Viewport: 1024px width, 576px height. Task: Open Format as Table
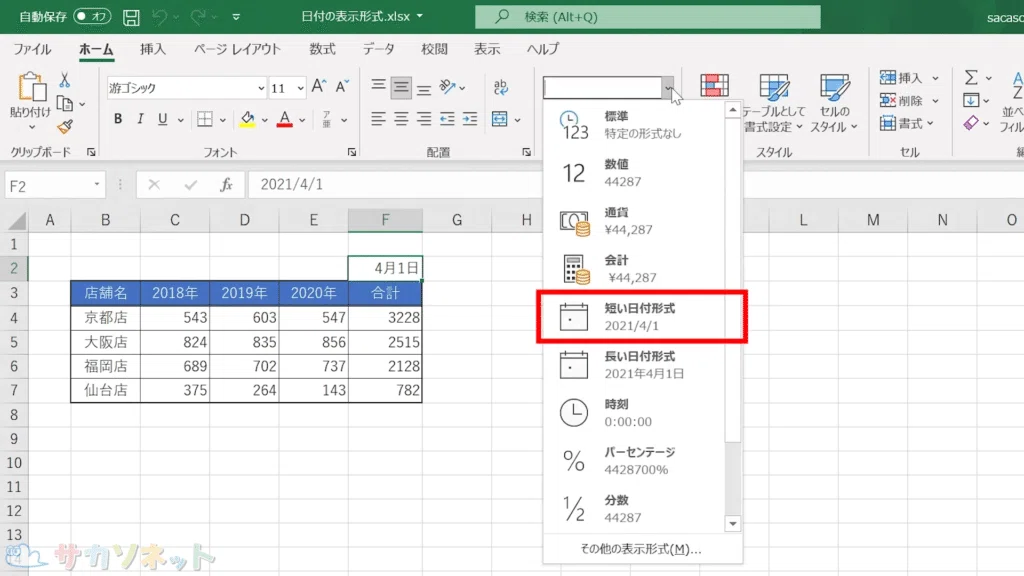click(774, 103)
